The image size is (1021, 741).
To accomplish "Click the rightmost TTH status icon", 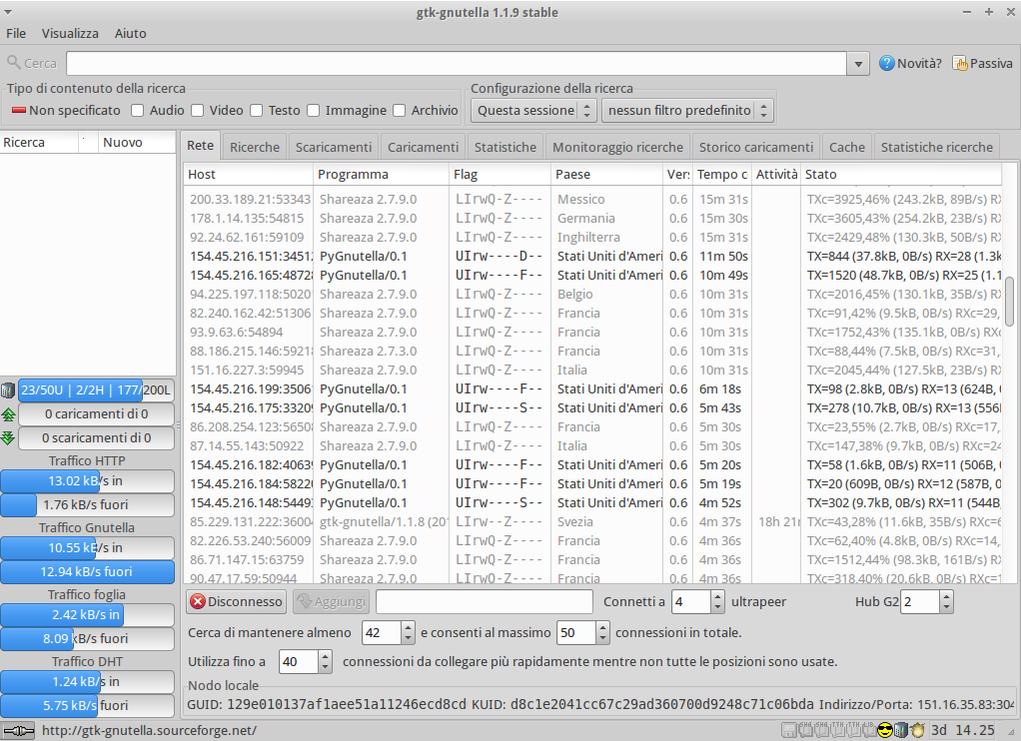I will [x=852, y=730].
